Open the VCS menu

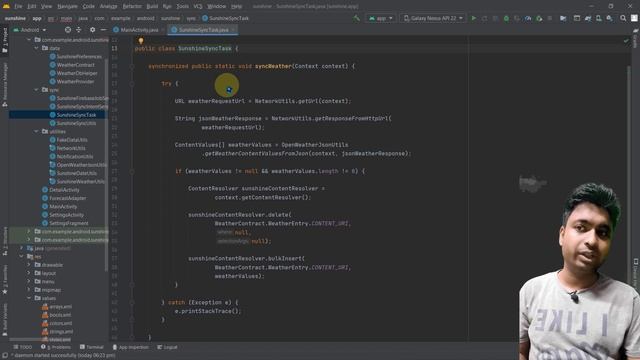tap(198, 6)
